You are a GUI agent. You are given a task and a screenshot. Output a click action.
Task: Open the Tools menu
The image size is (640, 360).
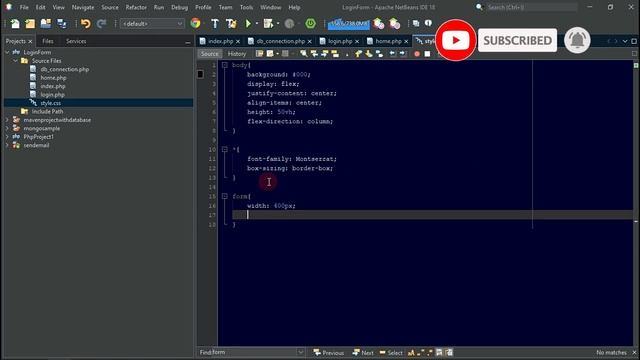(x=246, y=7)
